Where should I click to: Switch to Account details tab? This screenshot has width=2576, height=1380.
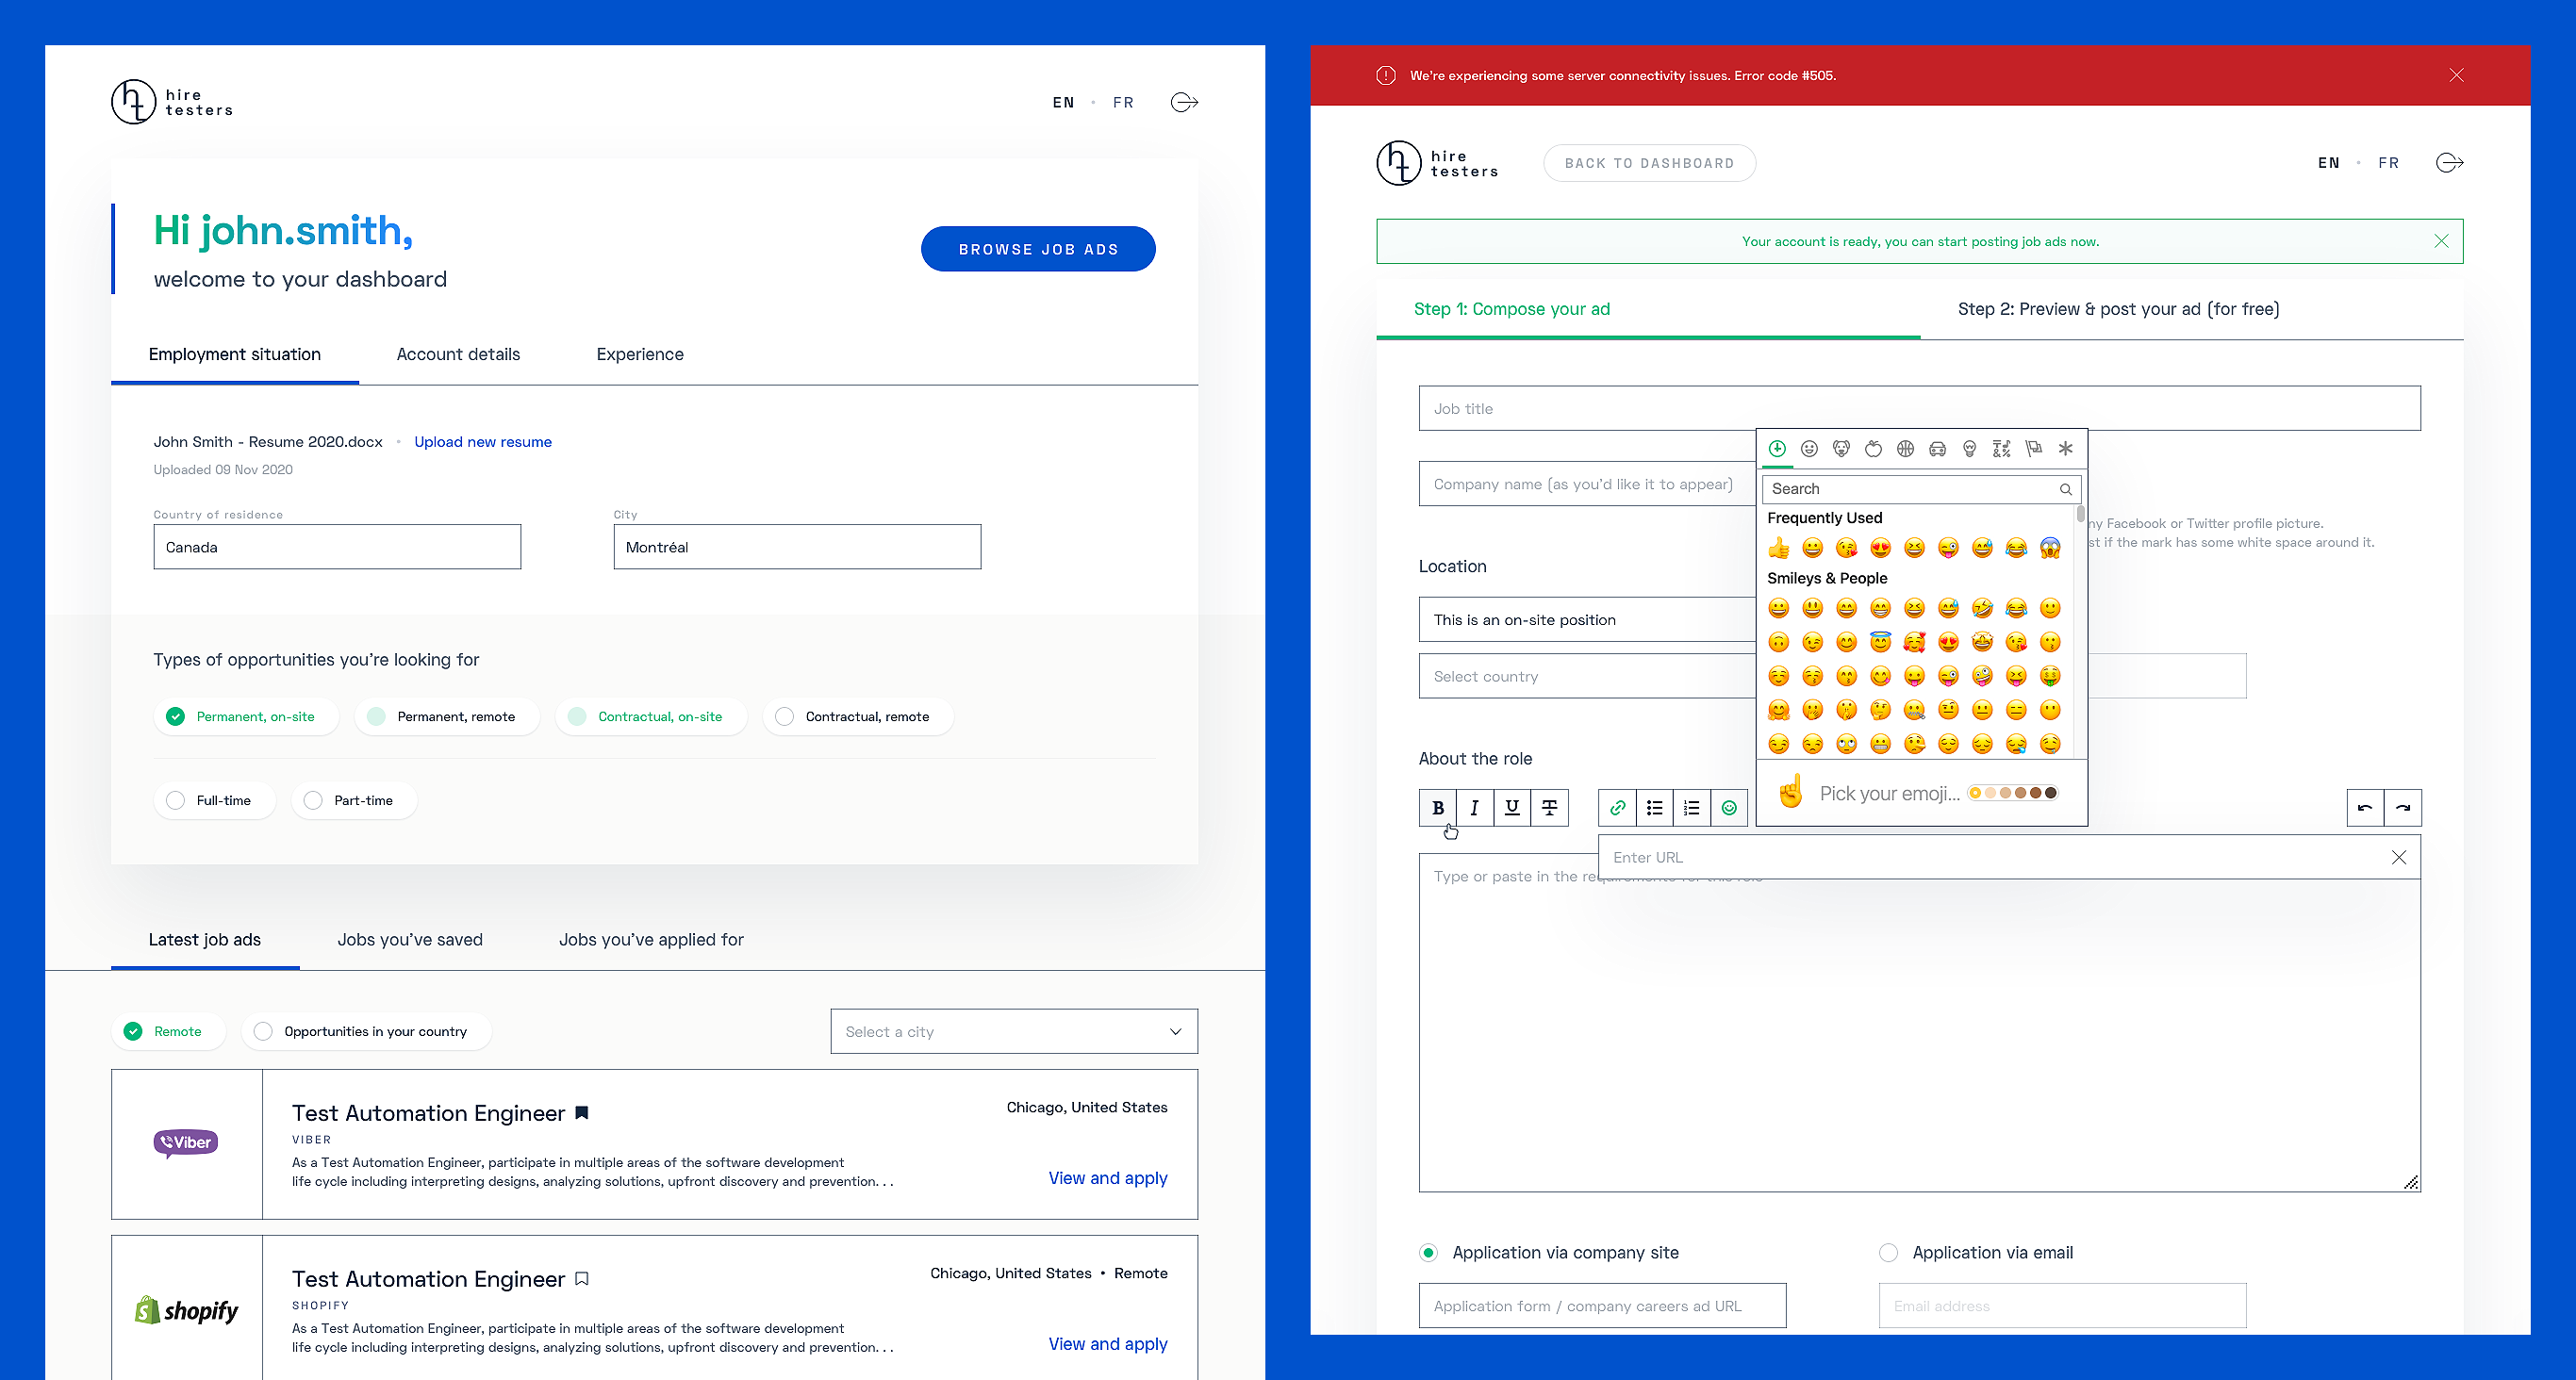pos(458,354)
